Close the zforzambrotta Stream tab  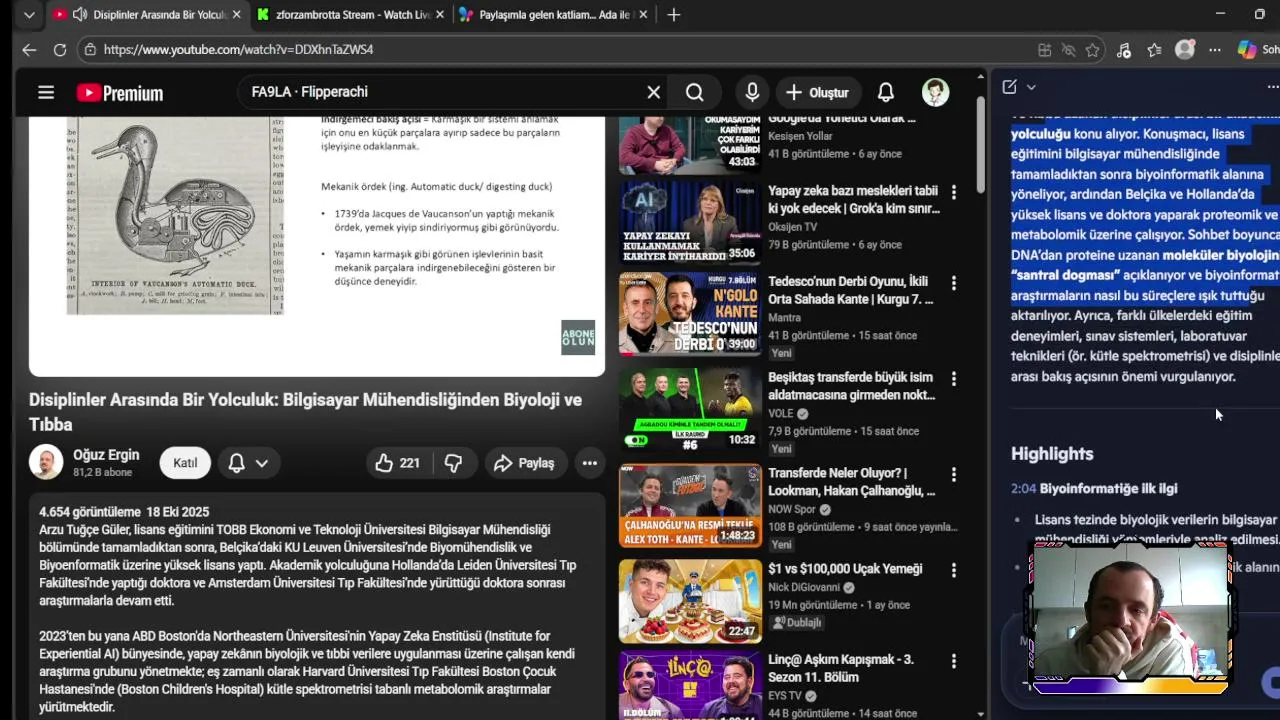(440, 15)
